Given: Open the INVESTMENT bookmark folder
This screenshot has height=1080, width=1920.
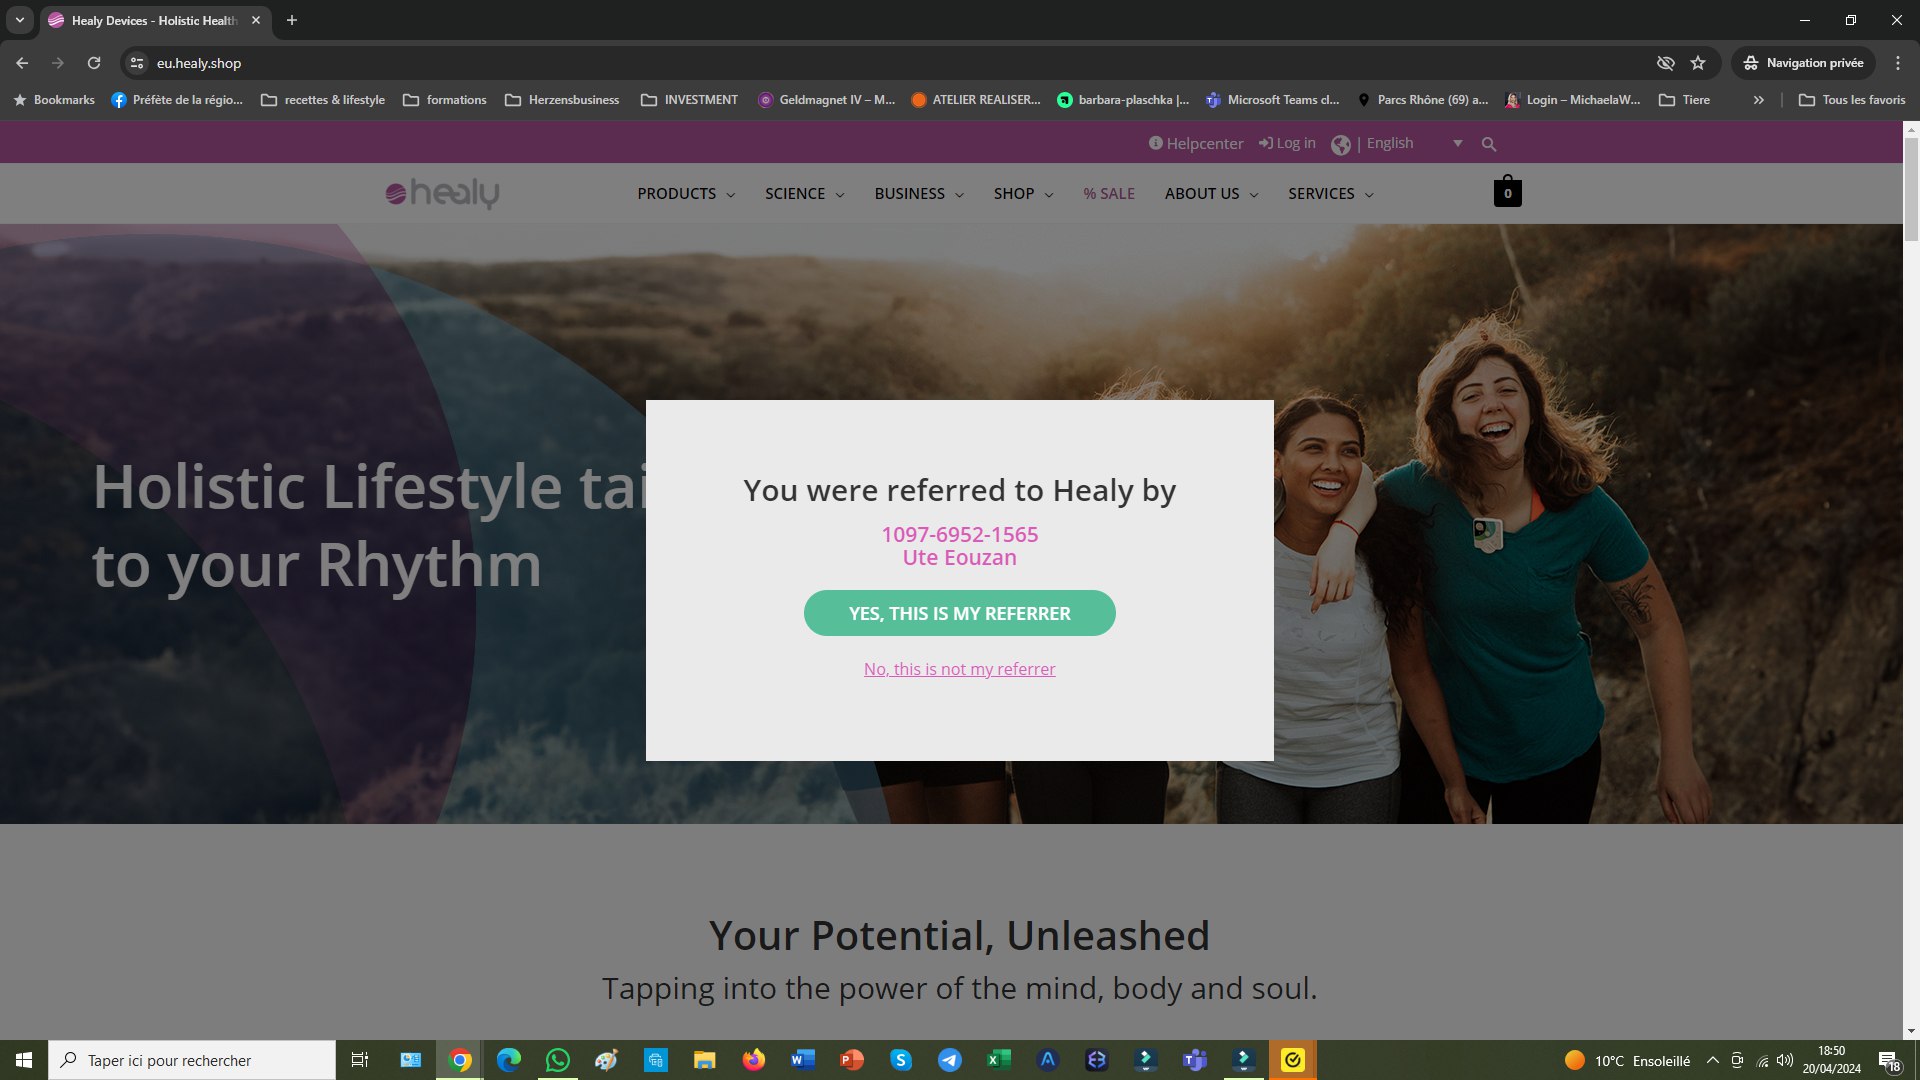Looking at the screenshot, I should (x=689, y=100).
